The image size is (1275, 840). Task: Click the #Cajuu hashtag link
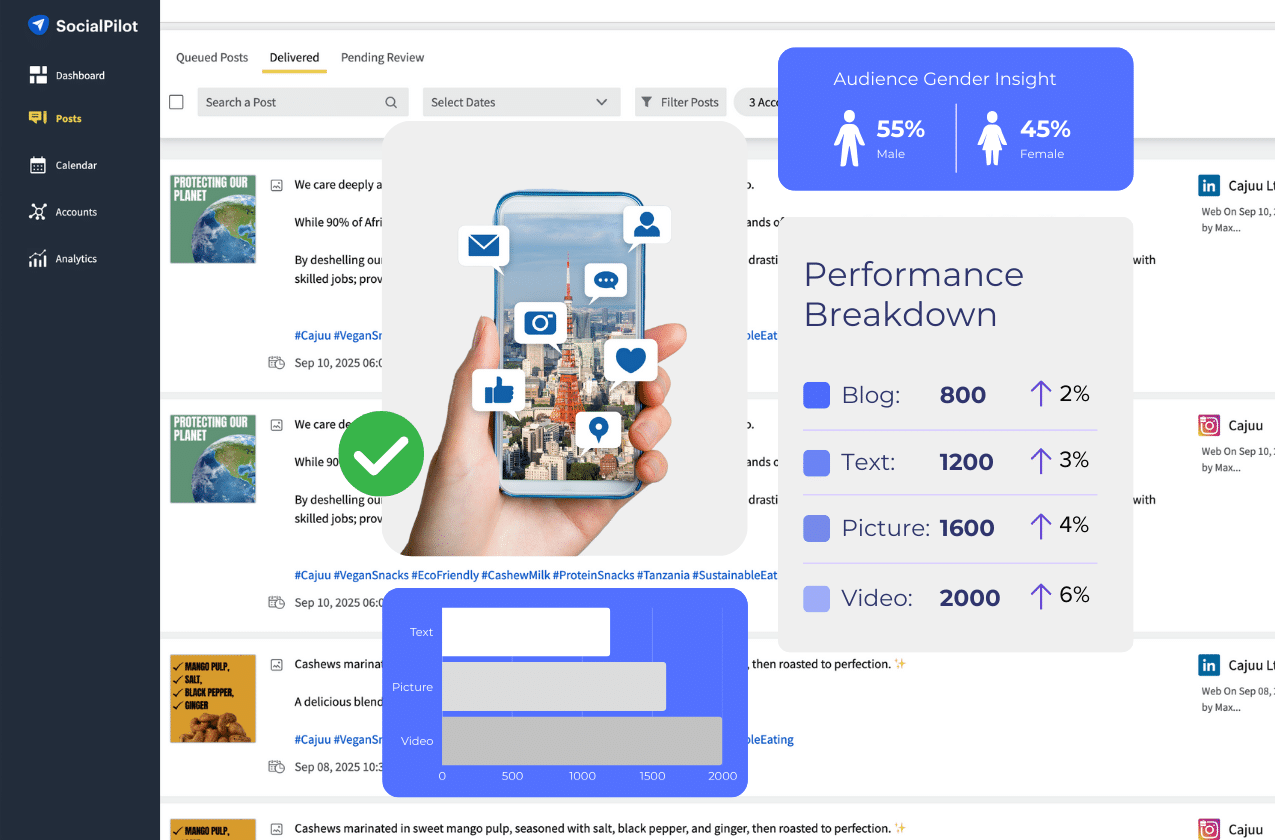(312, 575)
